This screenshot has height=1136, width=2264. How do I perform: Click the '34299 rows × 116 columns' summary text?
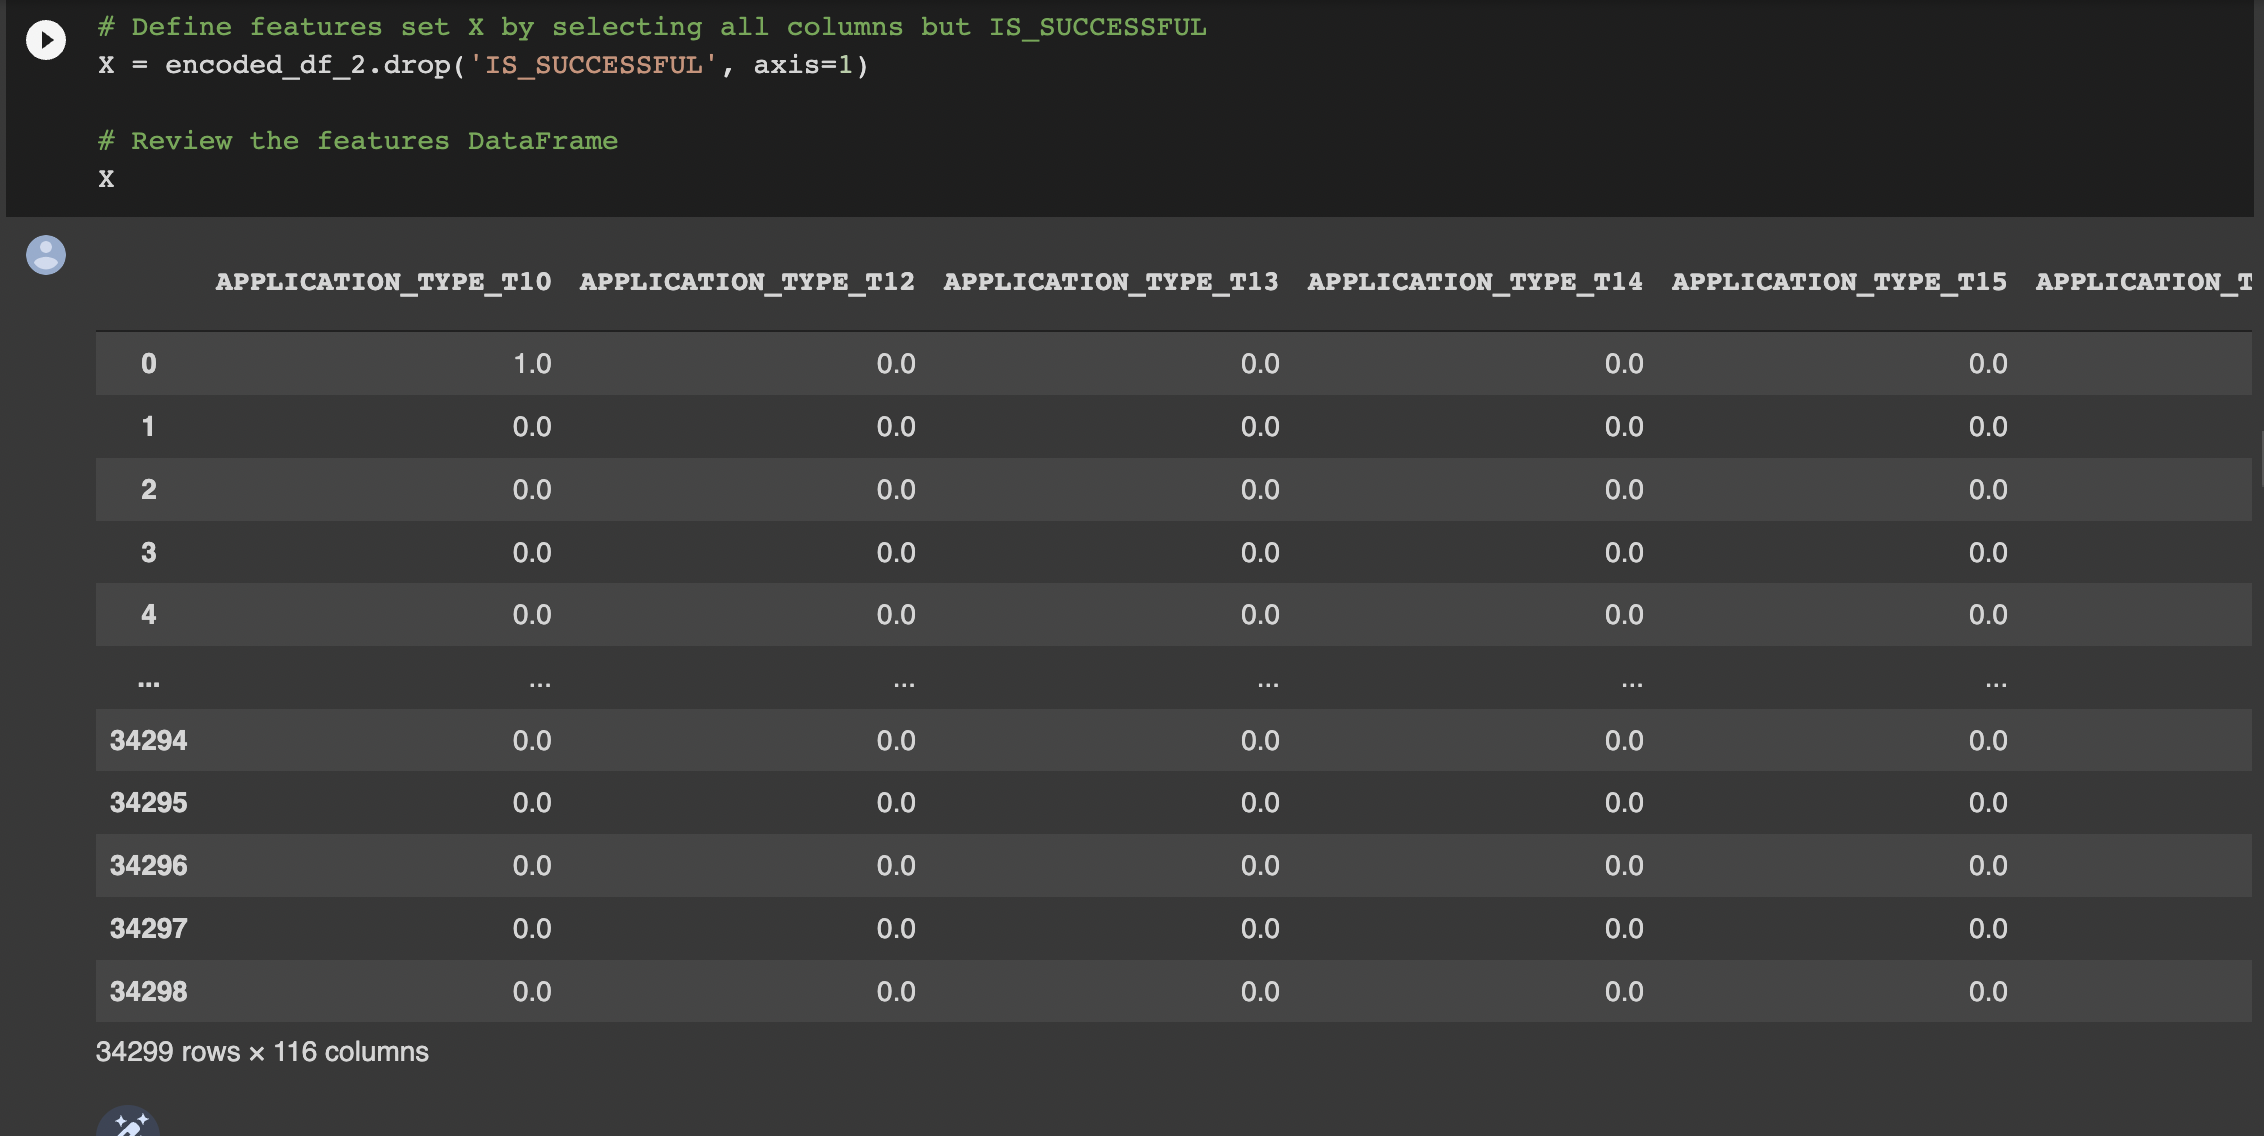[x=261, y=1051]
